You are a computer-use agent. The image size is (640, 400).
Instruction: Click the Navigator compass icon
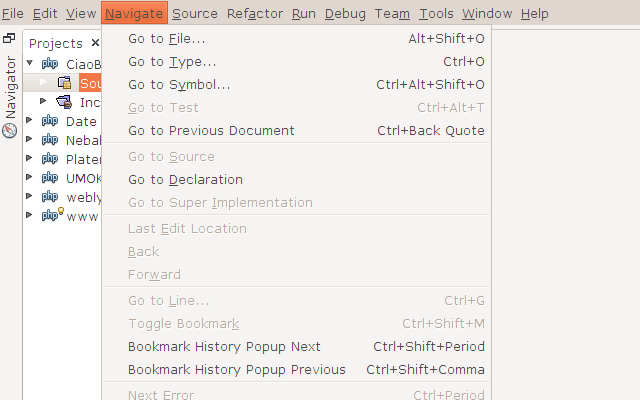(10, 130)
